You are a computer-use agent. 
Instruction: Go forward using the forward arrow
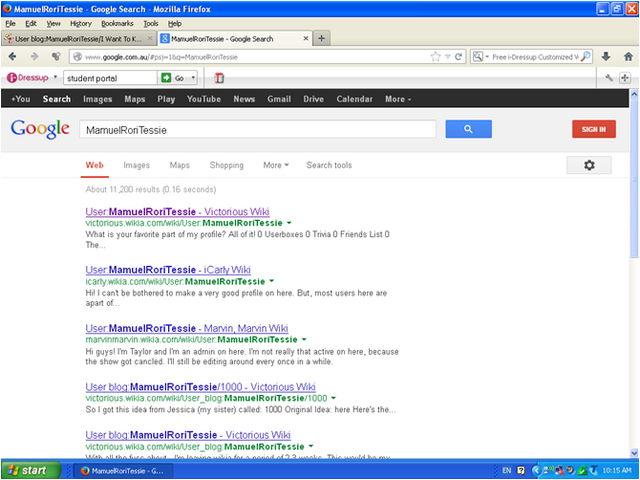[x=34, y=57]
